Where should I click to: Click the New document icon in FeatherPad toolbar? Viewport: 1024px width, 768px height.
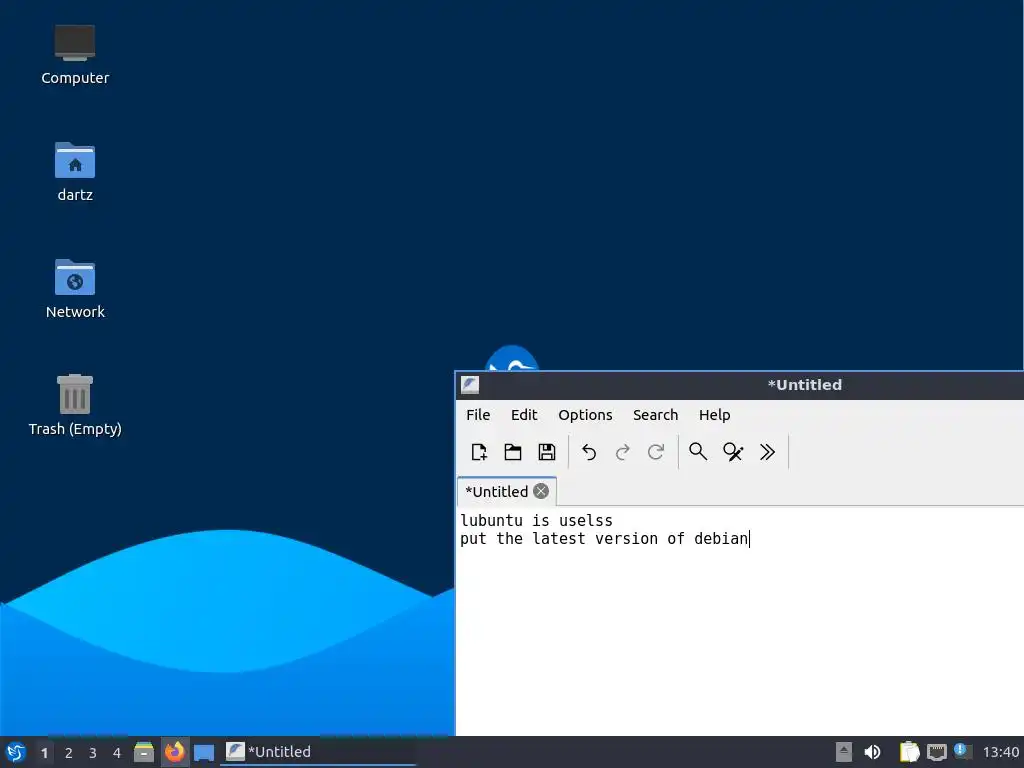[x=479, y=452]
